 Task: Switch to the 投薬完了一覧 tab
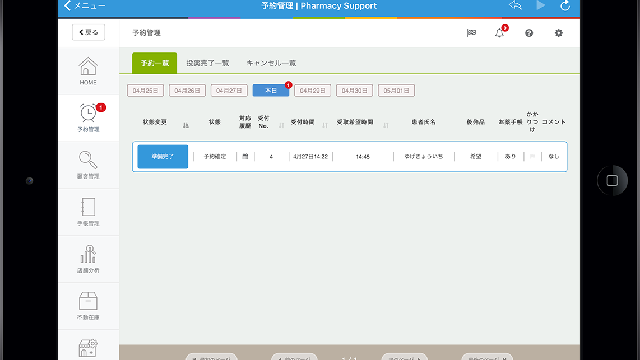(208, 63)
